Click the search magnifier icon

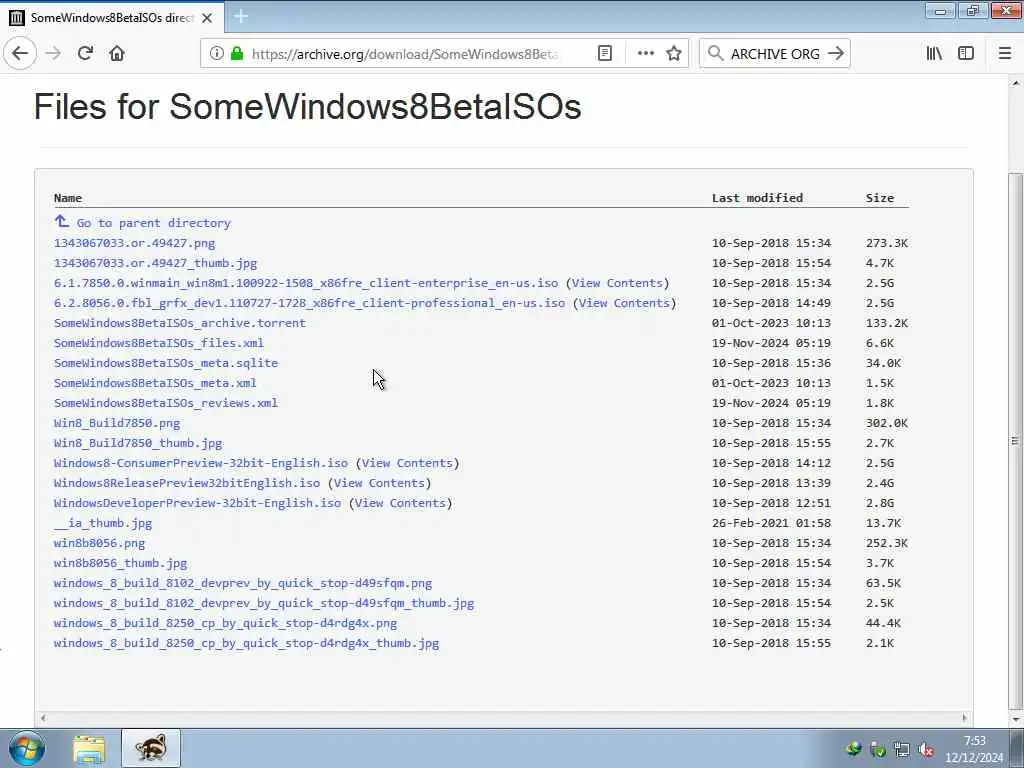click(716, 53)
